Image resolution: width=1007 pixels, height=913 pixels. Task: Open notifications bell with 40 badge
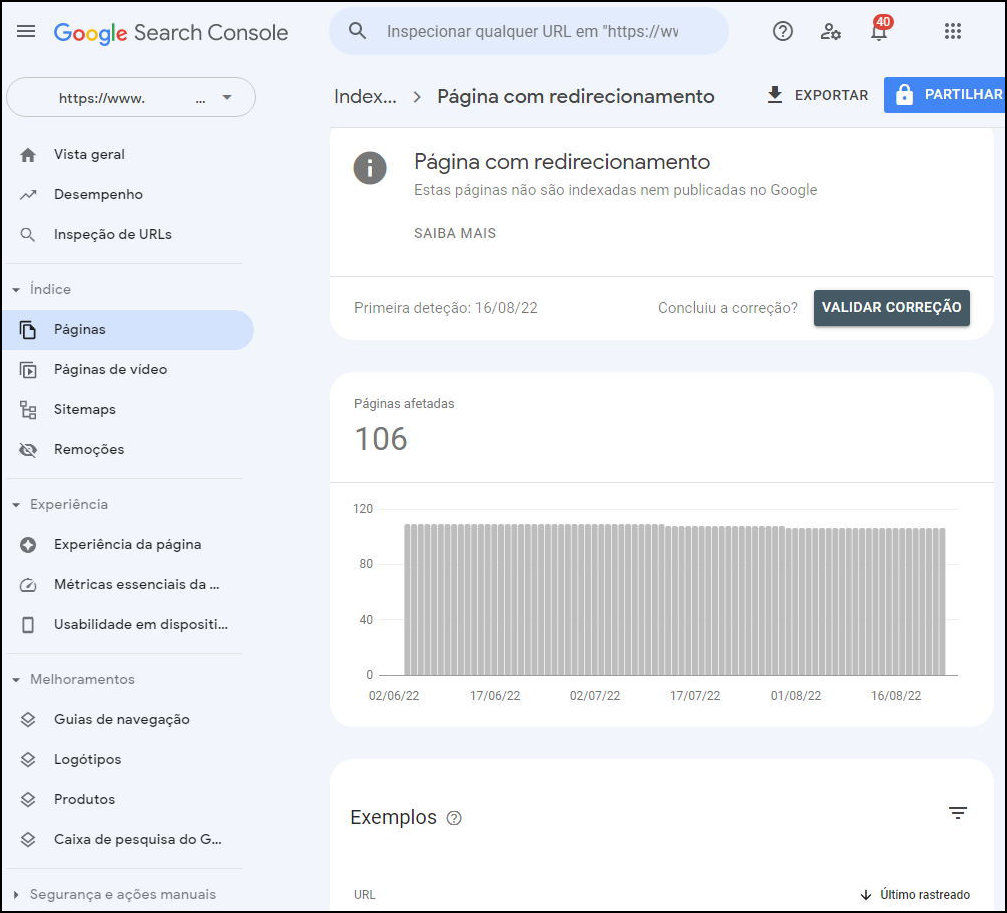(x=880, y=30)
